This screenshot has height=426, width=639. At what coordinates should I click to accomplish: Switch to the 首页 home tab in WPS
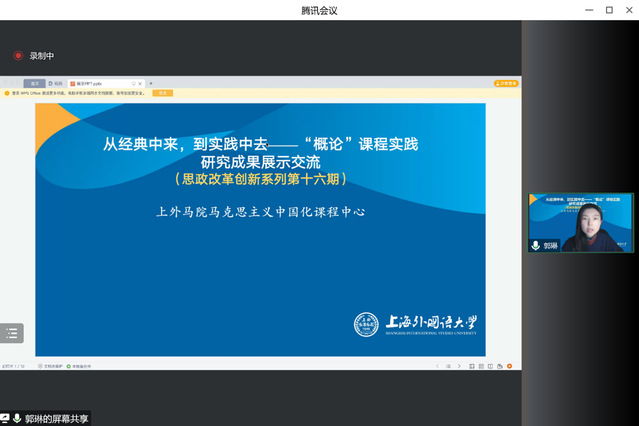35,83
